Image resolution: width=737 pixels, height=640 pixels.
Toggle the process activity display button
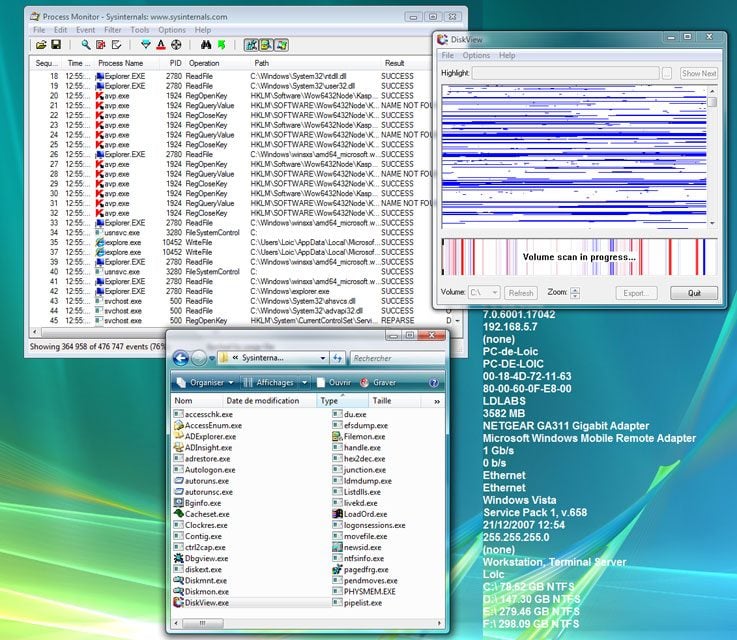281,45
